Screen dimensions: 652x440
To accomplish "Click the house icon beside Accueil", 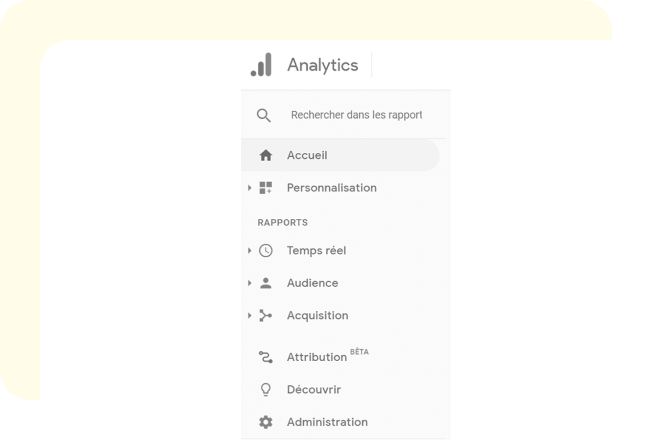I will tap(265, 155).
